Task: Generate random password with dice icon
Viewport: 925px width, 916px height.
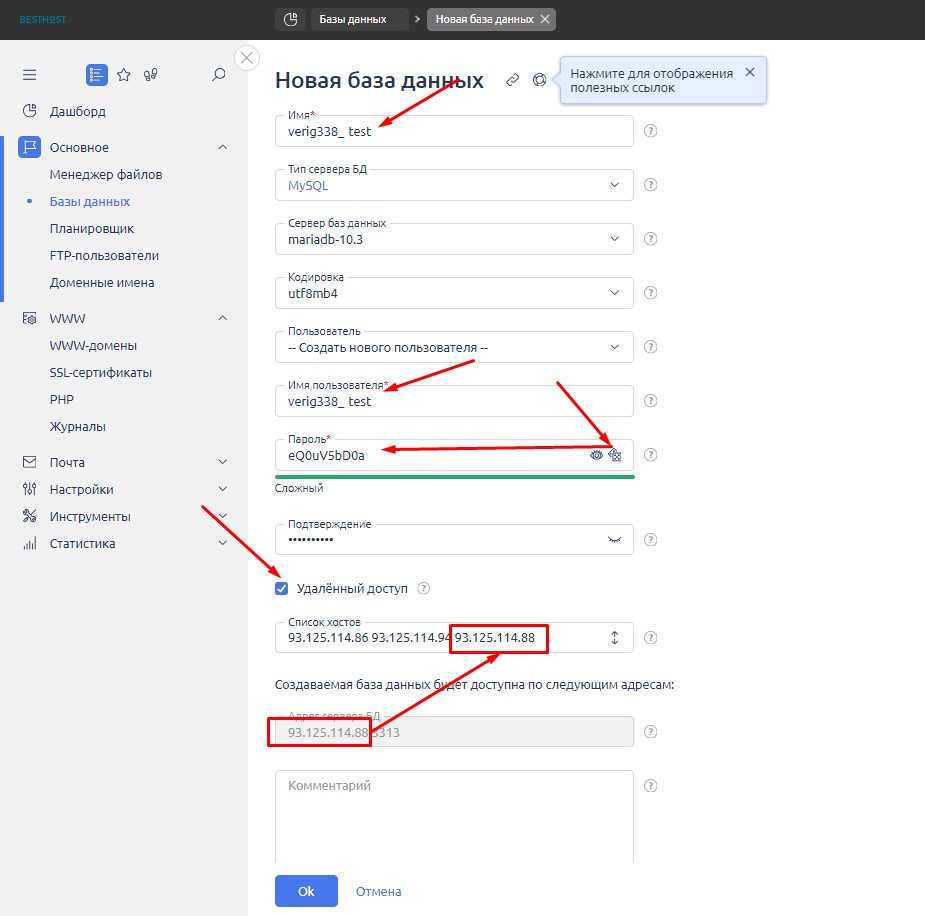Action: [x=615, y=455]
